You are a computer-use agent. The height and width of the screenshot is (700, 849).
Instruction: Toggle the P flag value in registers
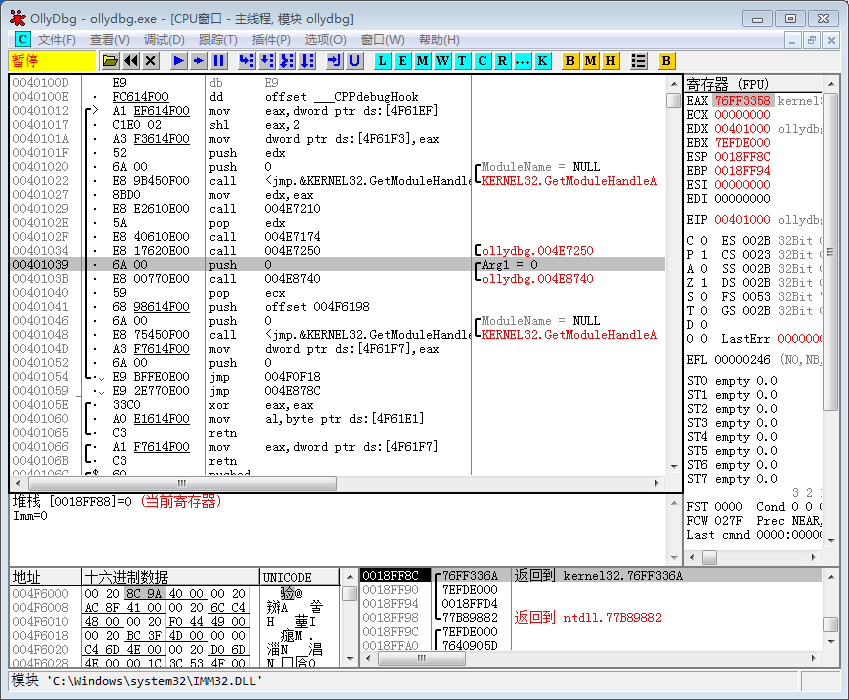pos(704,254)
